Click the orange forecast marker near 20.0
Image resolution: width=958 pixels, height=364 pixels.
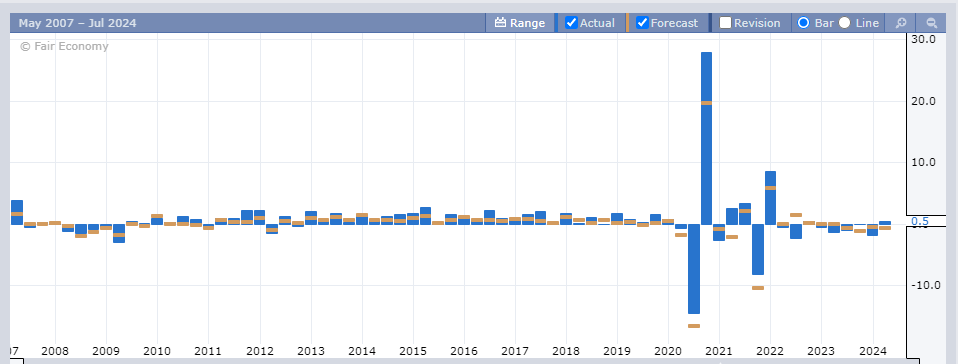706,103
